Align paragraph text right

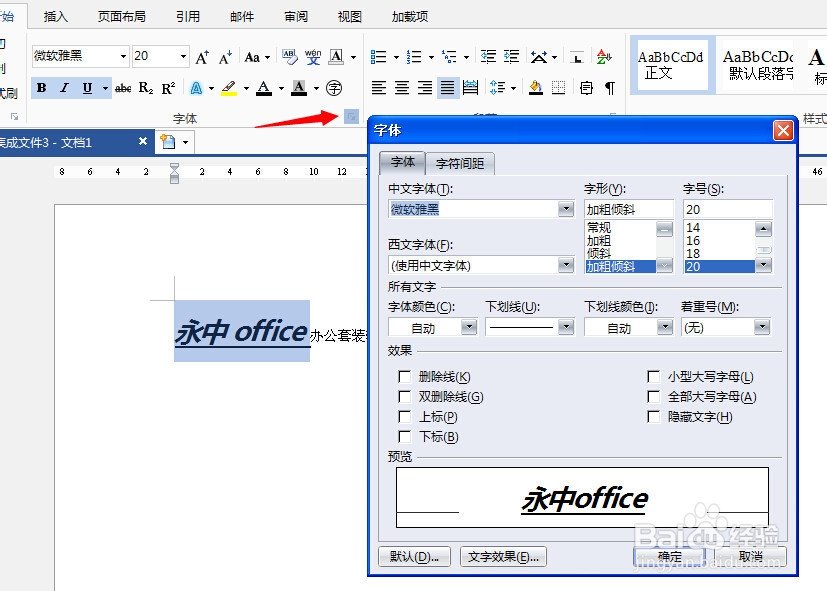pyautogui.click(x=425, y=88)
